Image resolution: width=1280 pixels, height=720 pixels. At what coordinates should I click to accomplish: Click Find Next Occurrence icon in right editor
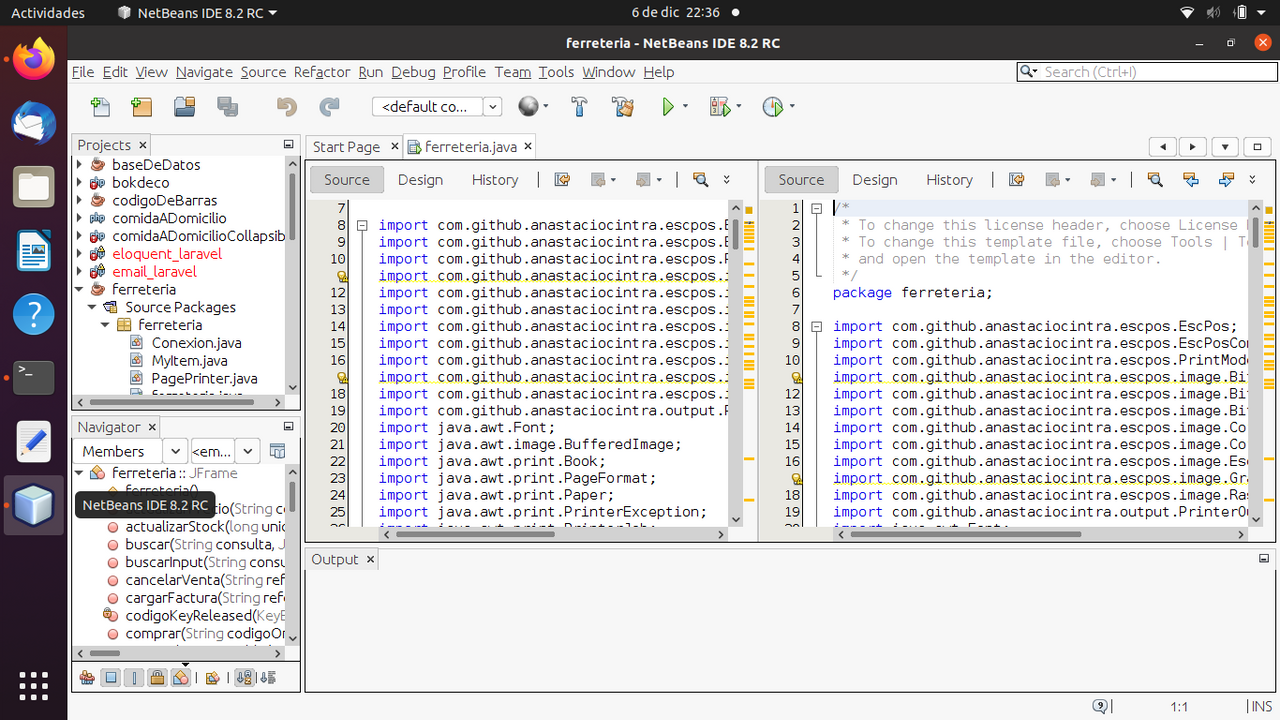tap(1226, 180)
